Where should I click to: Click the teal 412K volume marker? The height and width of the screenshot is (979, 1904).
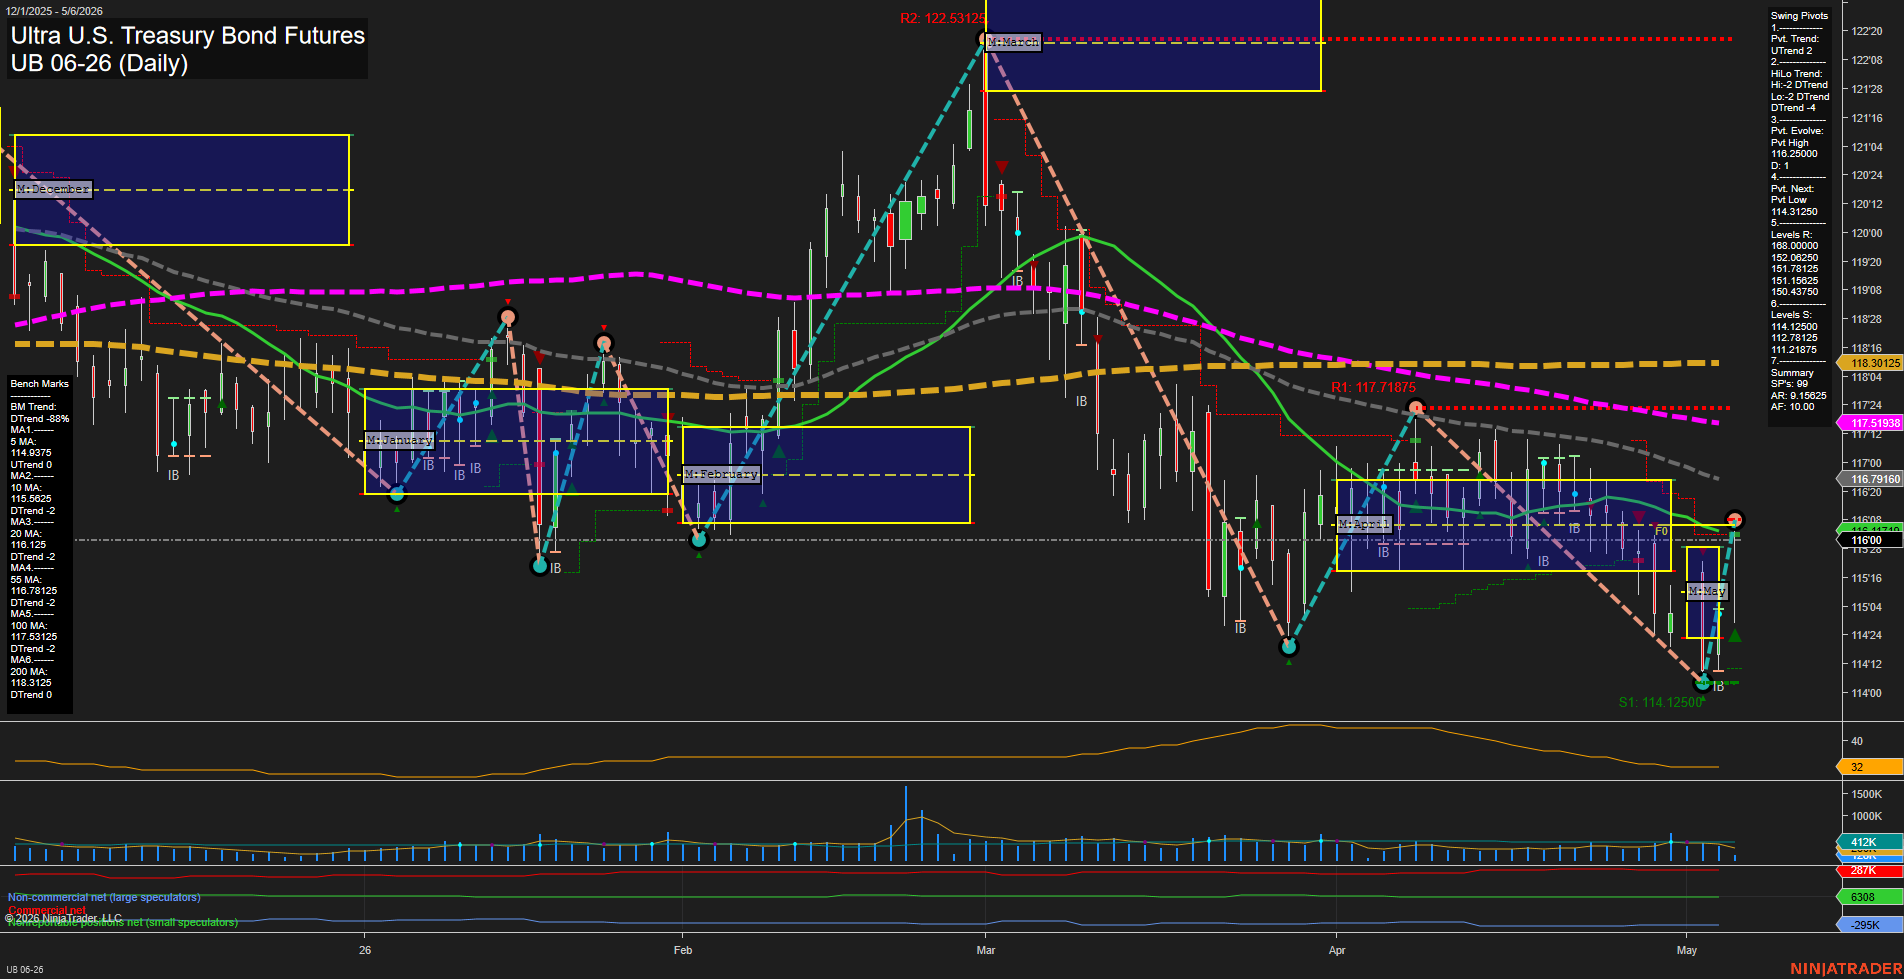pyautogui.click(x=1870, y=842)
